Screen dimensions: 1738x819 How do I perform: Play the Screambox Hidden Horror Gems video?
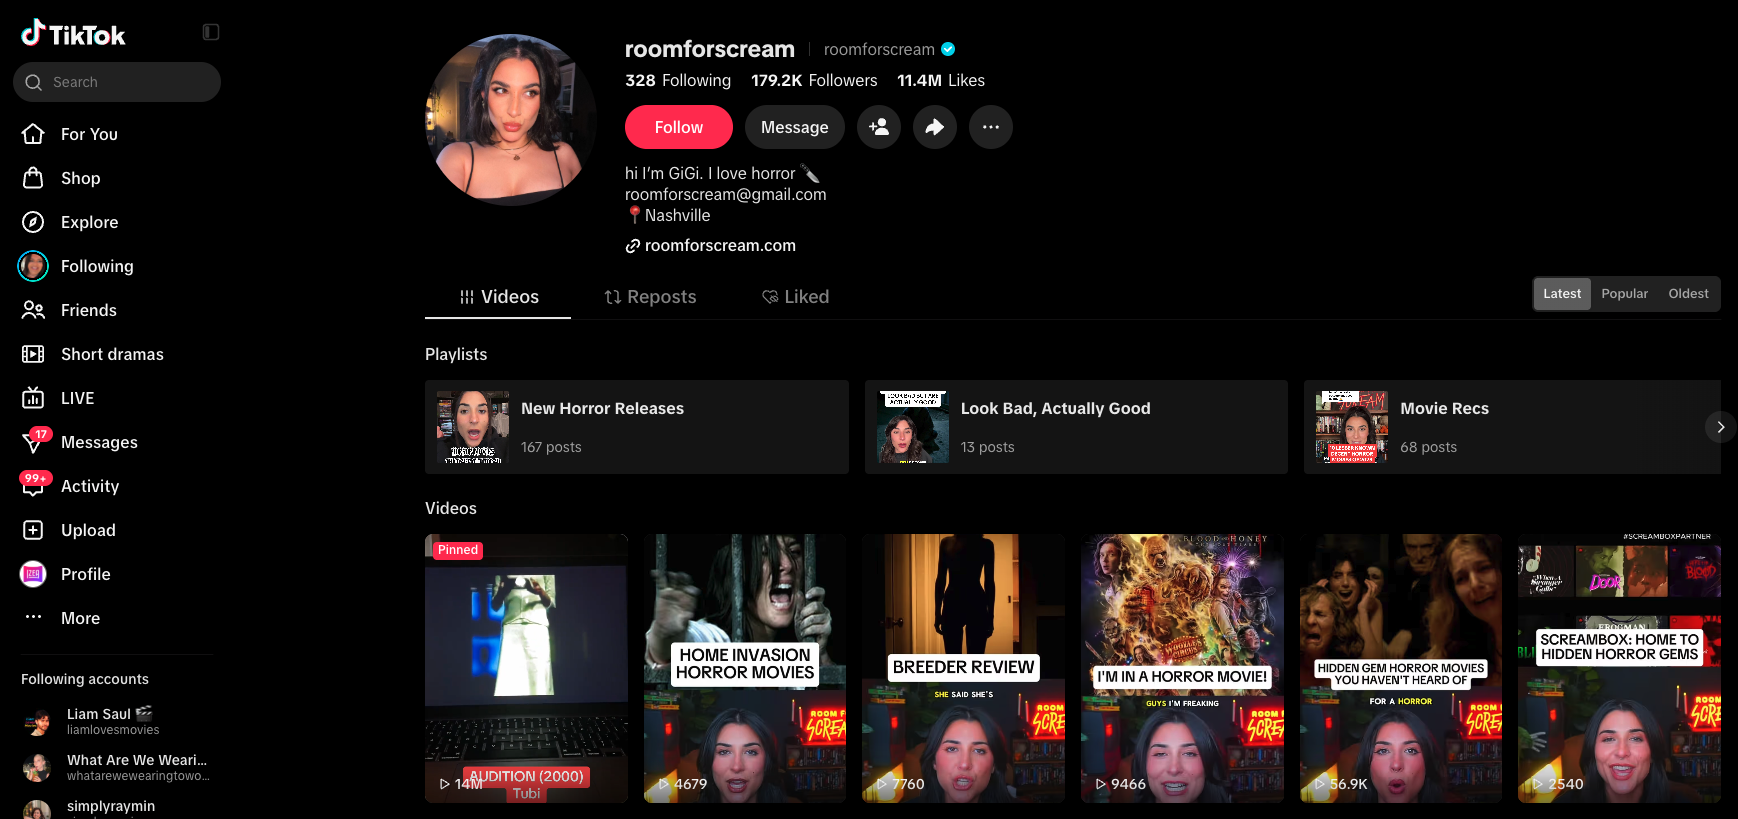(1619, 668)
